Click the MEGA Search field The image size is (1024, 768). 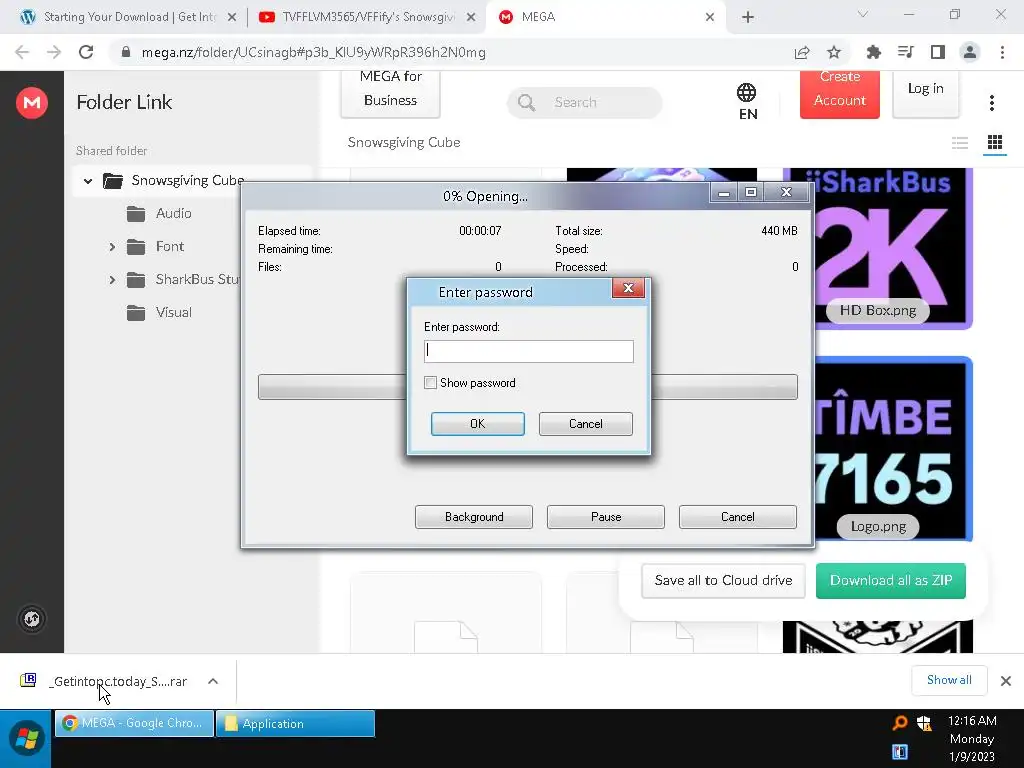[584, 103]
